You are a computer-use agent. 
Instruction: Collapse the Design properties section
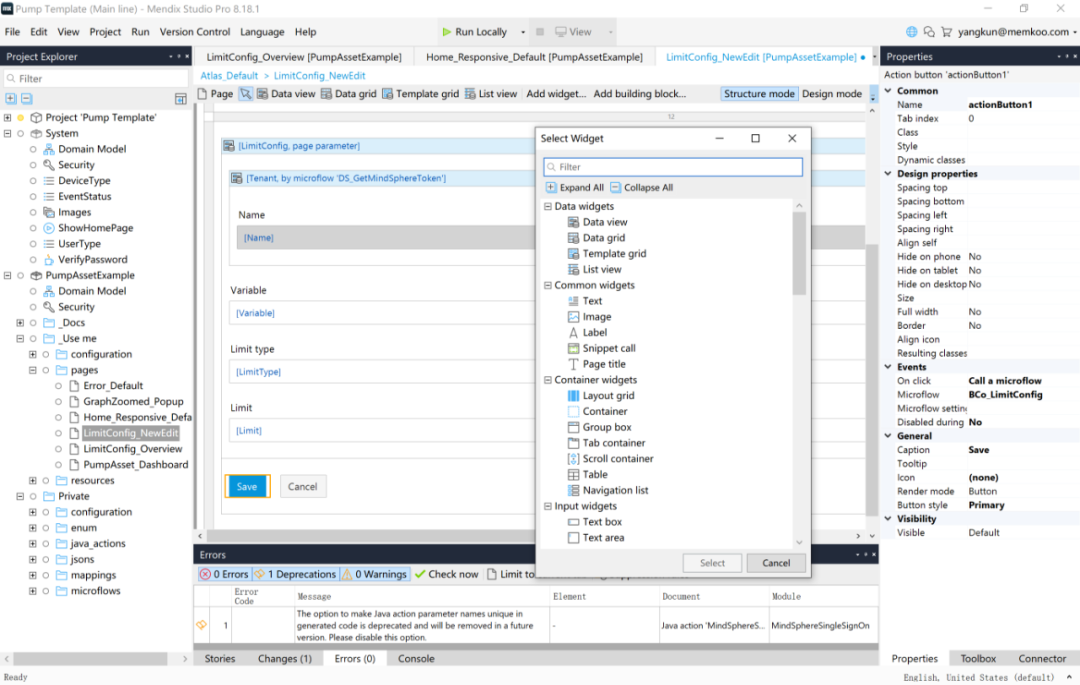888,173
